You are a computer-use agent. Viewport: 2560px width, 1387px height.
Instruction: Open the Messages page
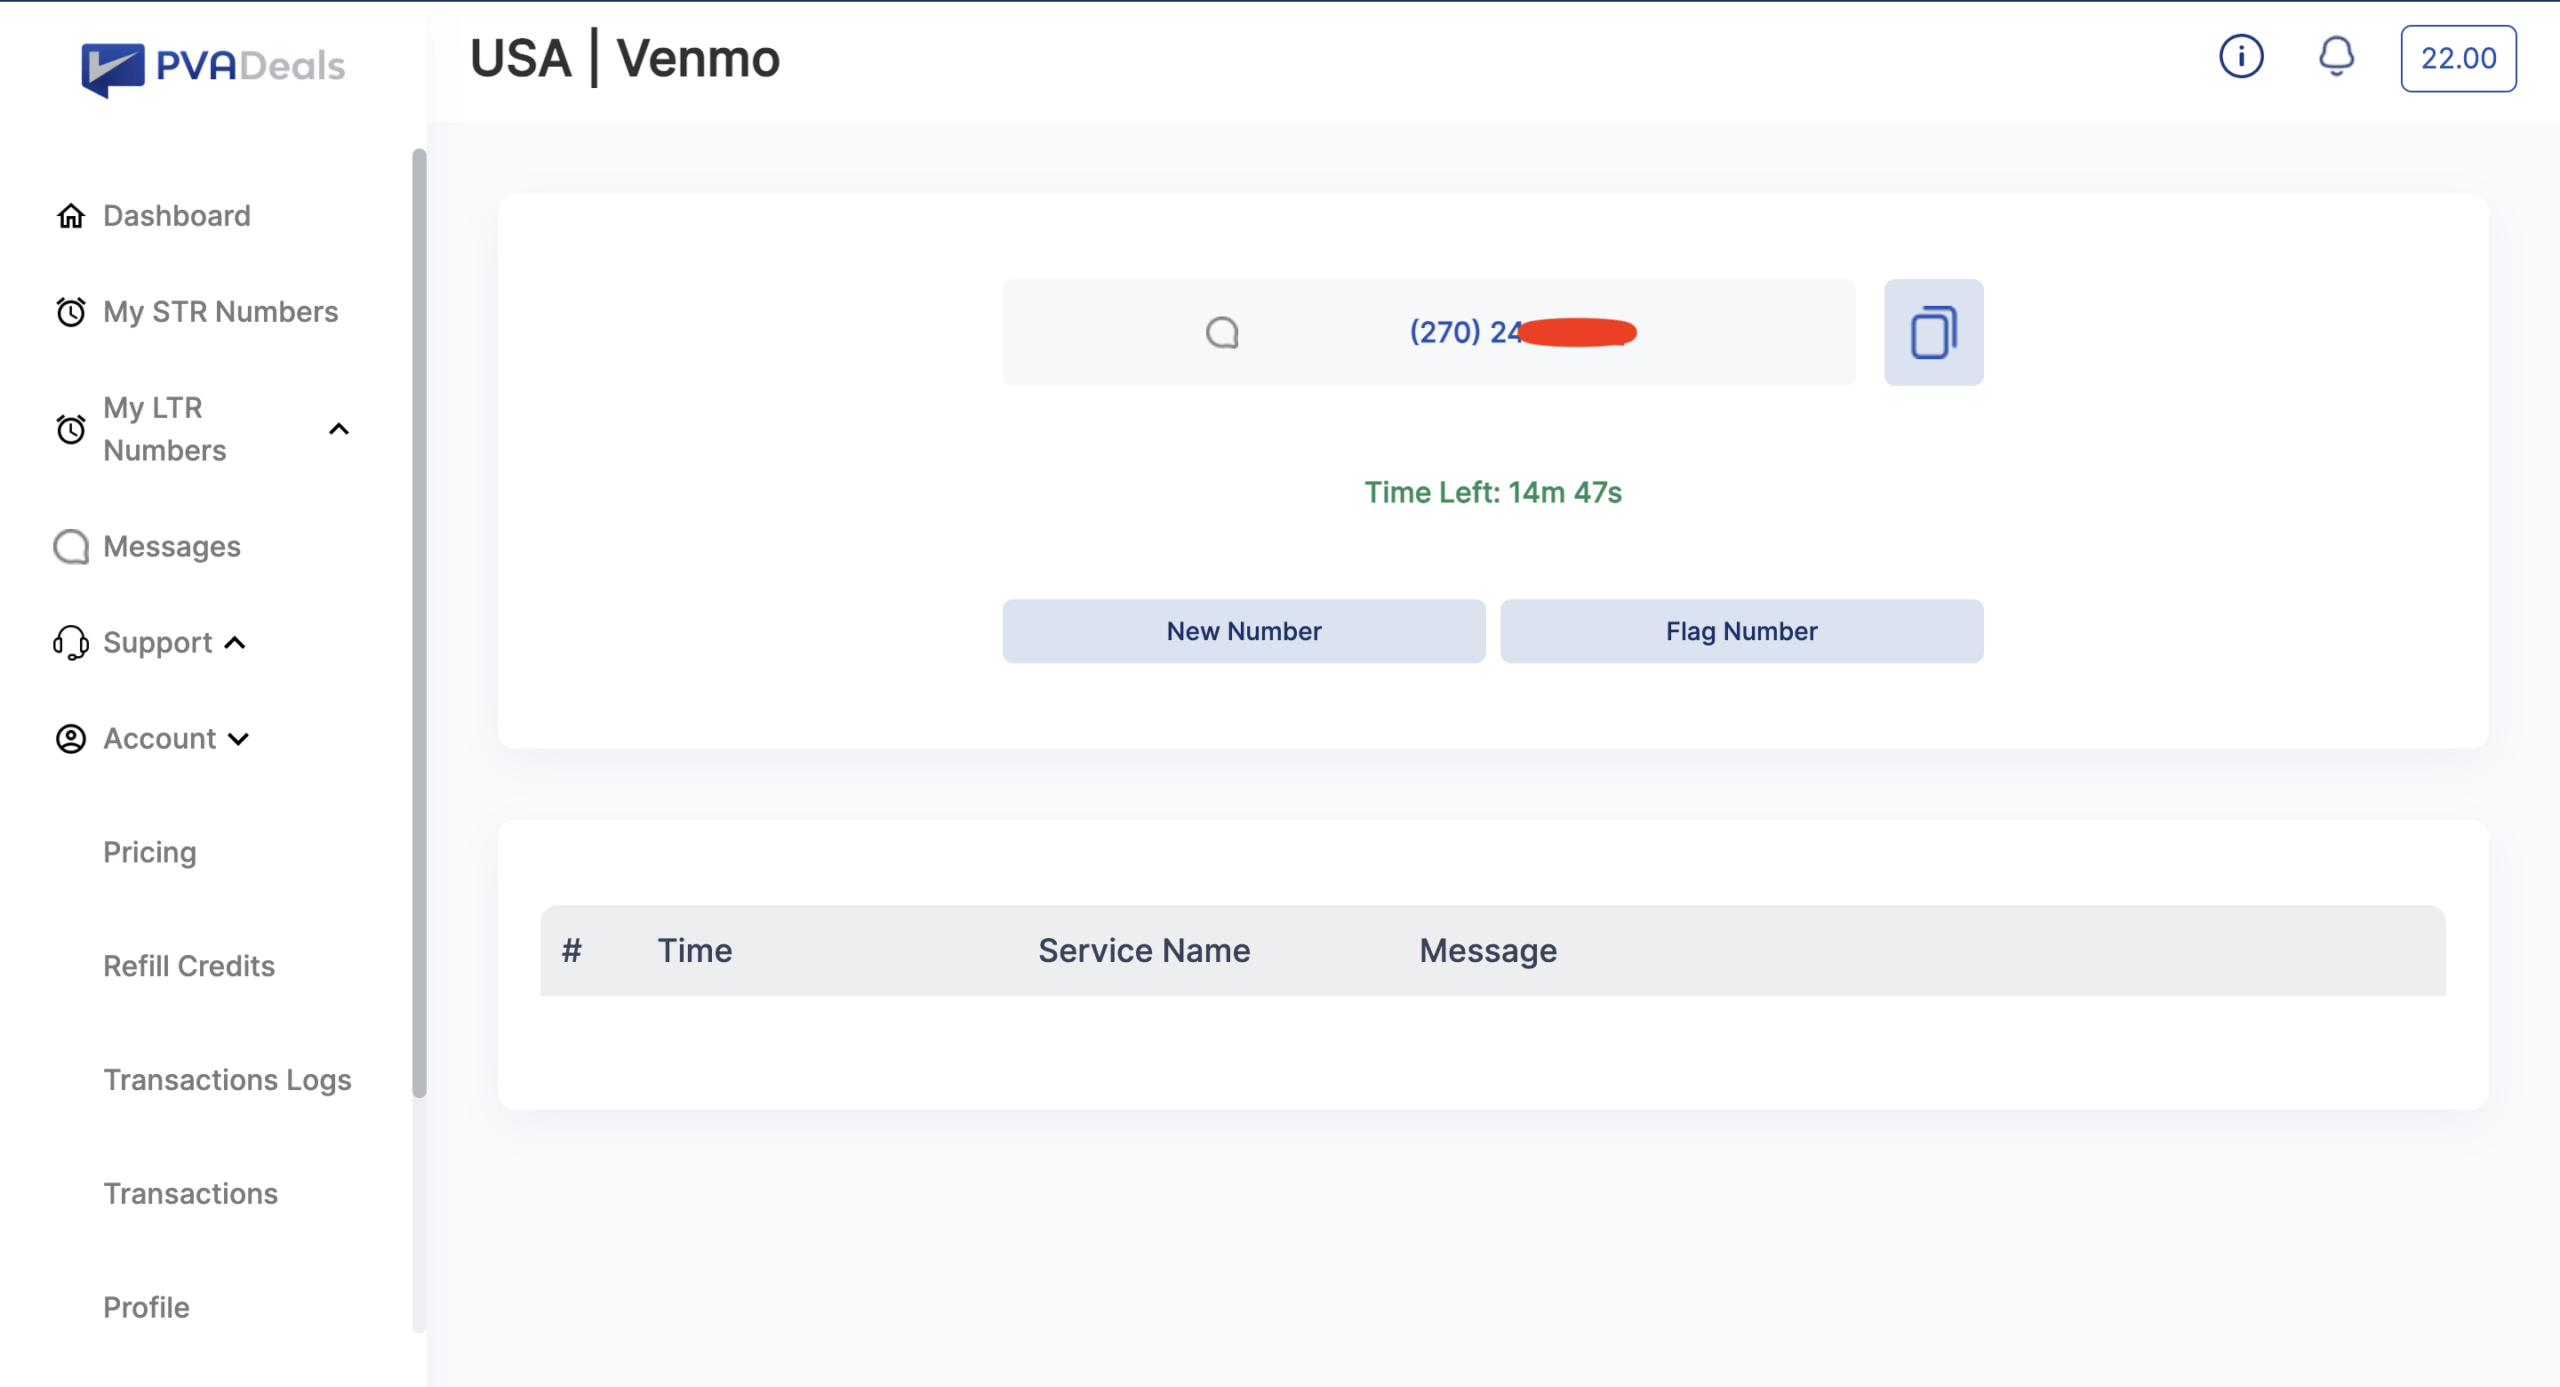[172, 547]
